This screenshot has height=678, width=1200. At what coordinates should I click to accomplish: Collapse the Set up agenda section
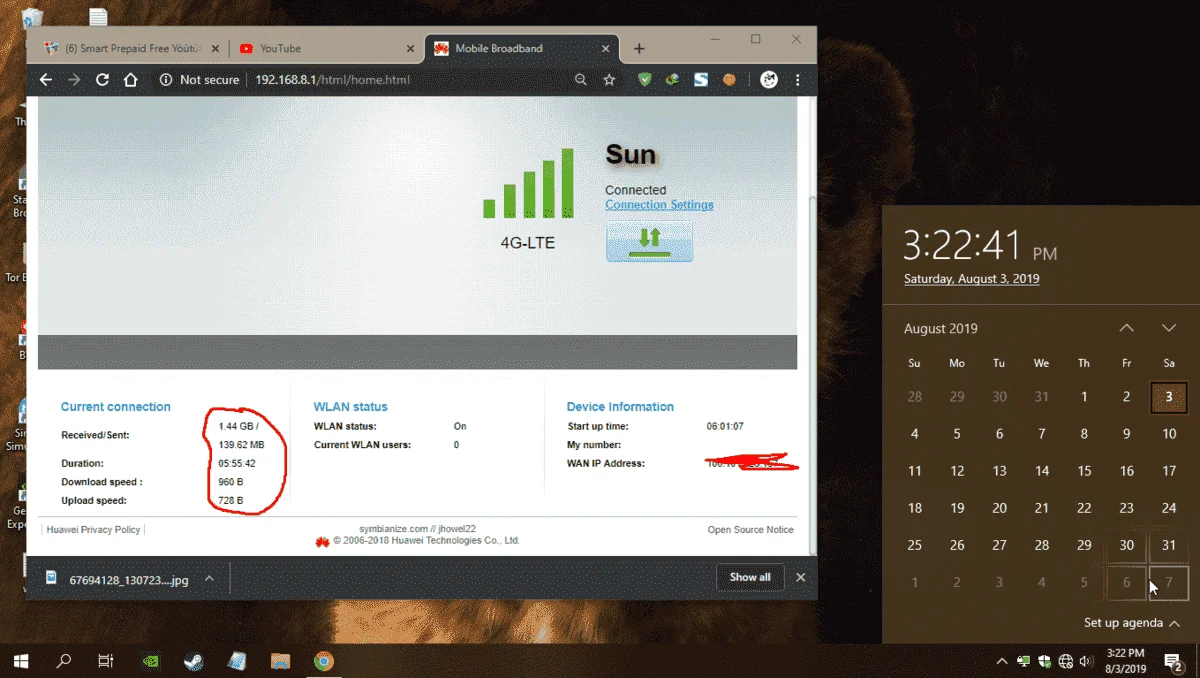(1131, 623)
